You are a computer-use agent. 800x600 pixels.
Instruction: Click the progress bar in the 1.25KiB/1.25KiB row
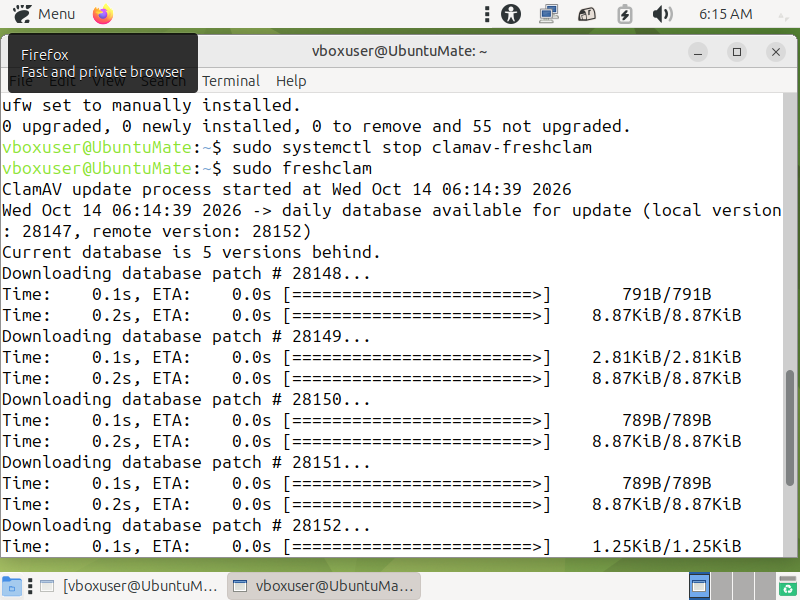[417, 546]
